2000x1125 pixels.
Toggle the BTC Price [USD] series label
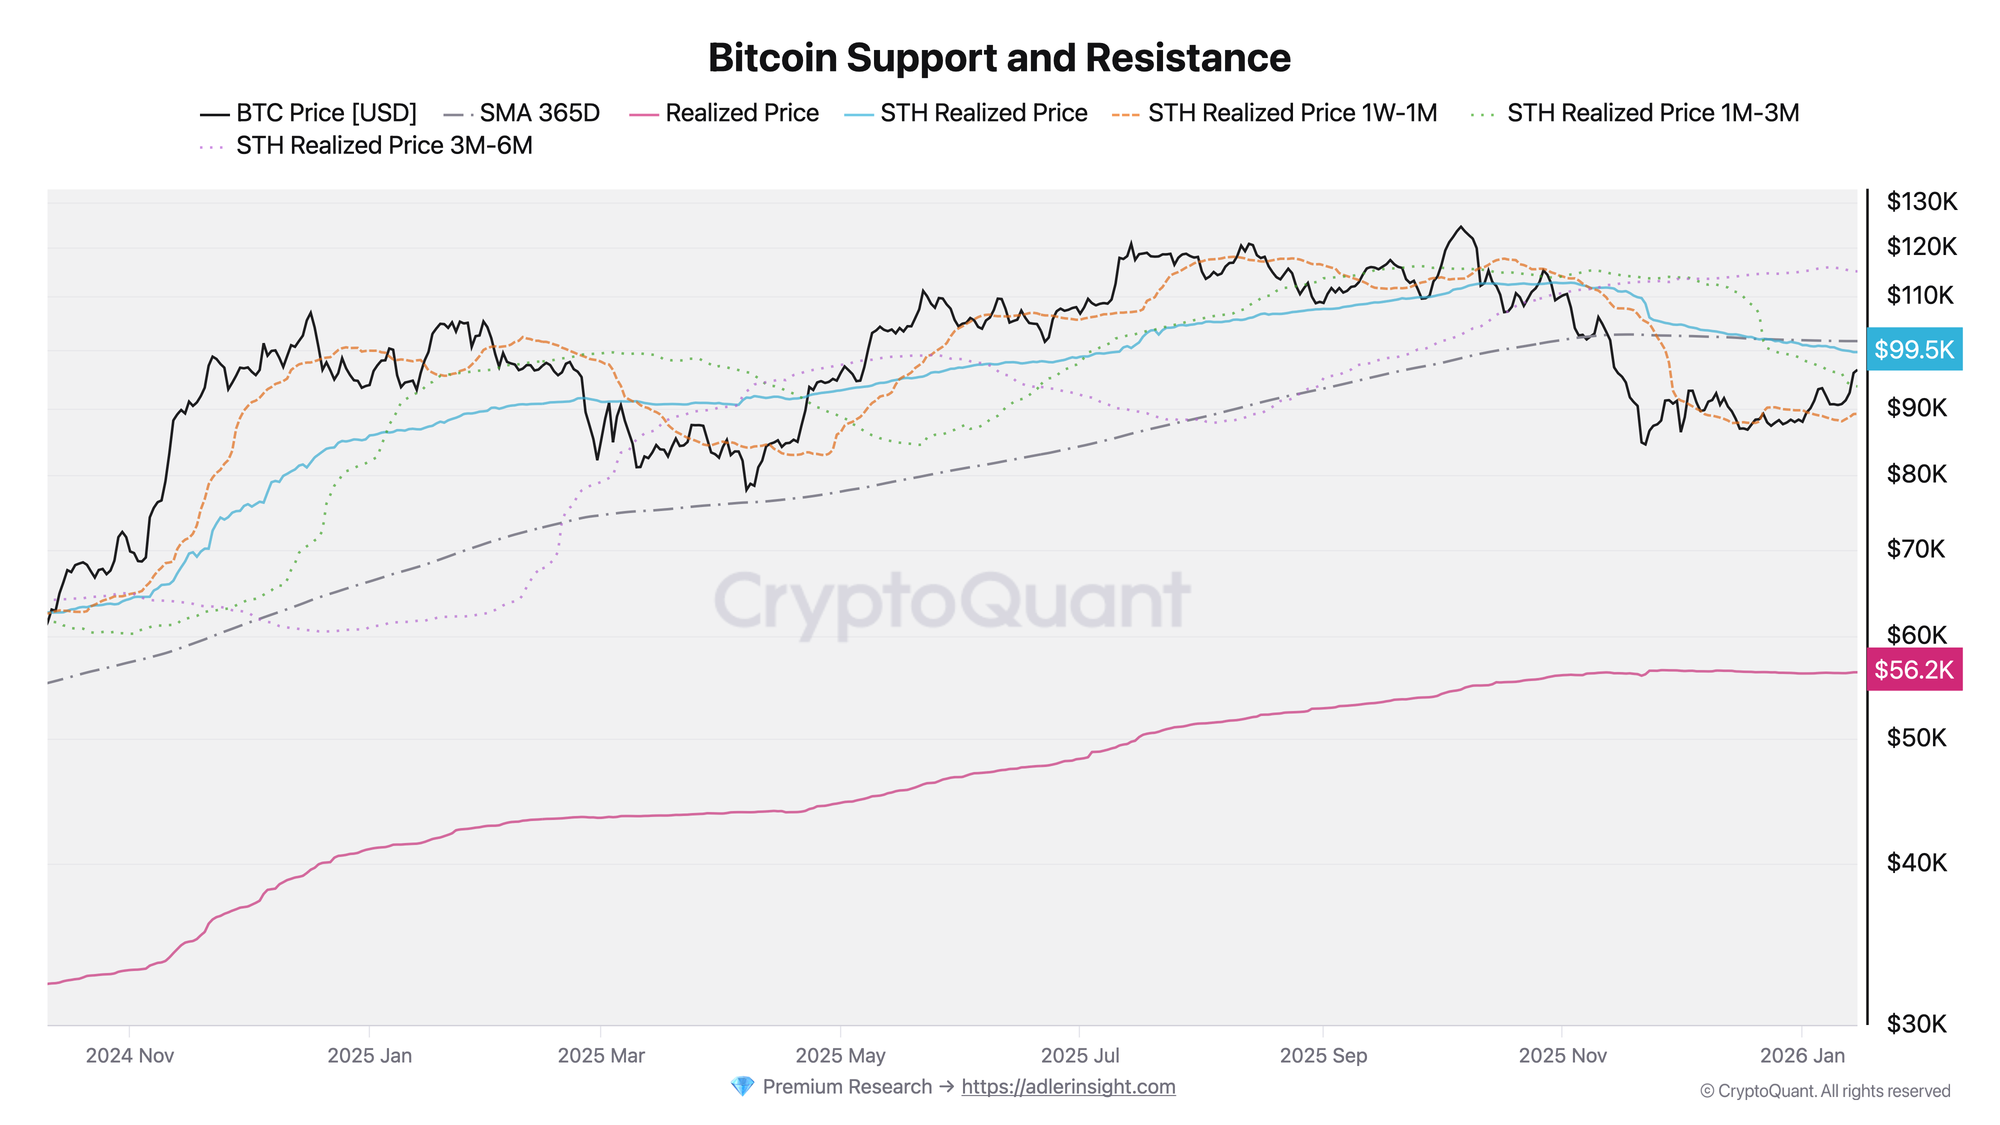326,114
